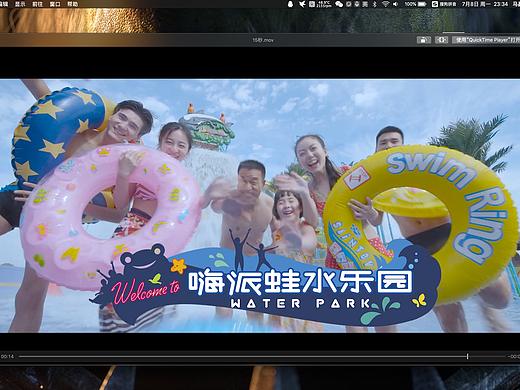Open the 帮助 menu
The height and width of the screenshot is (390, 520).
(73, 4)
